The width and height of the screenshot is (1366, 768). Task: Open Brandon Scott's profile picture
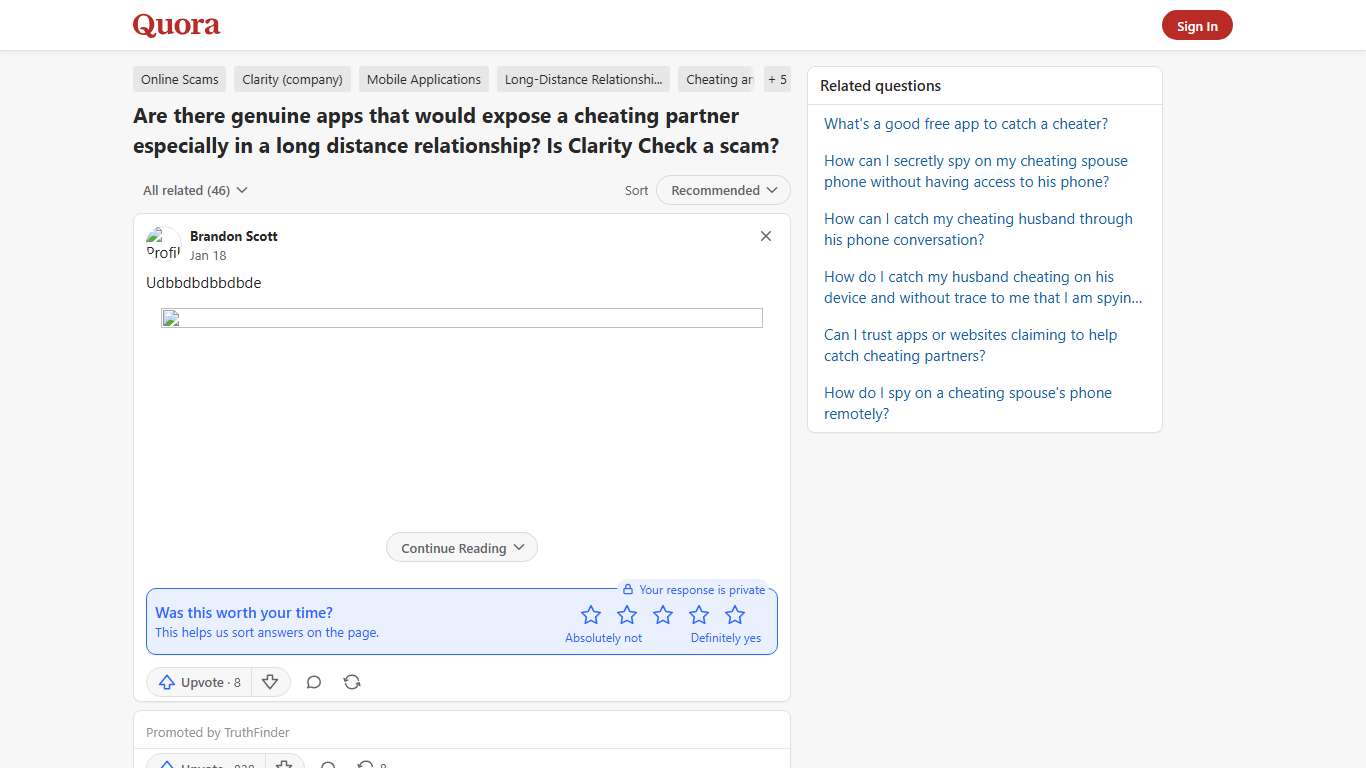point(163,244)
